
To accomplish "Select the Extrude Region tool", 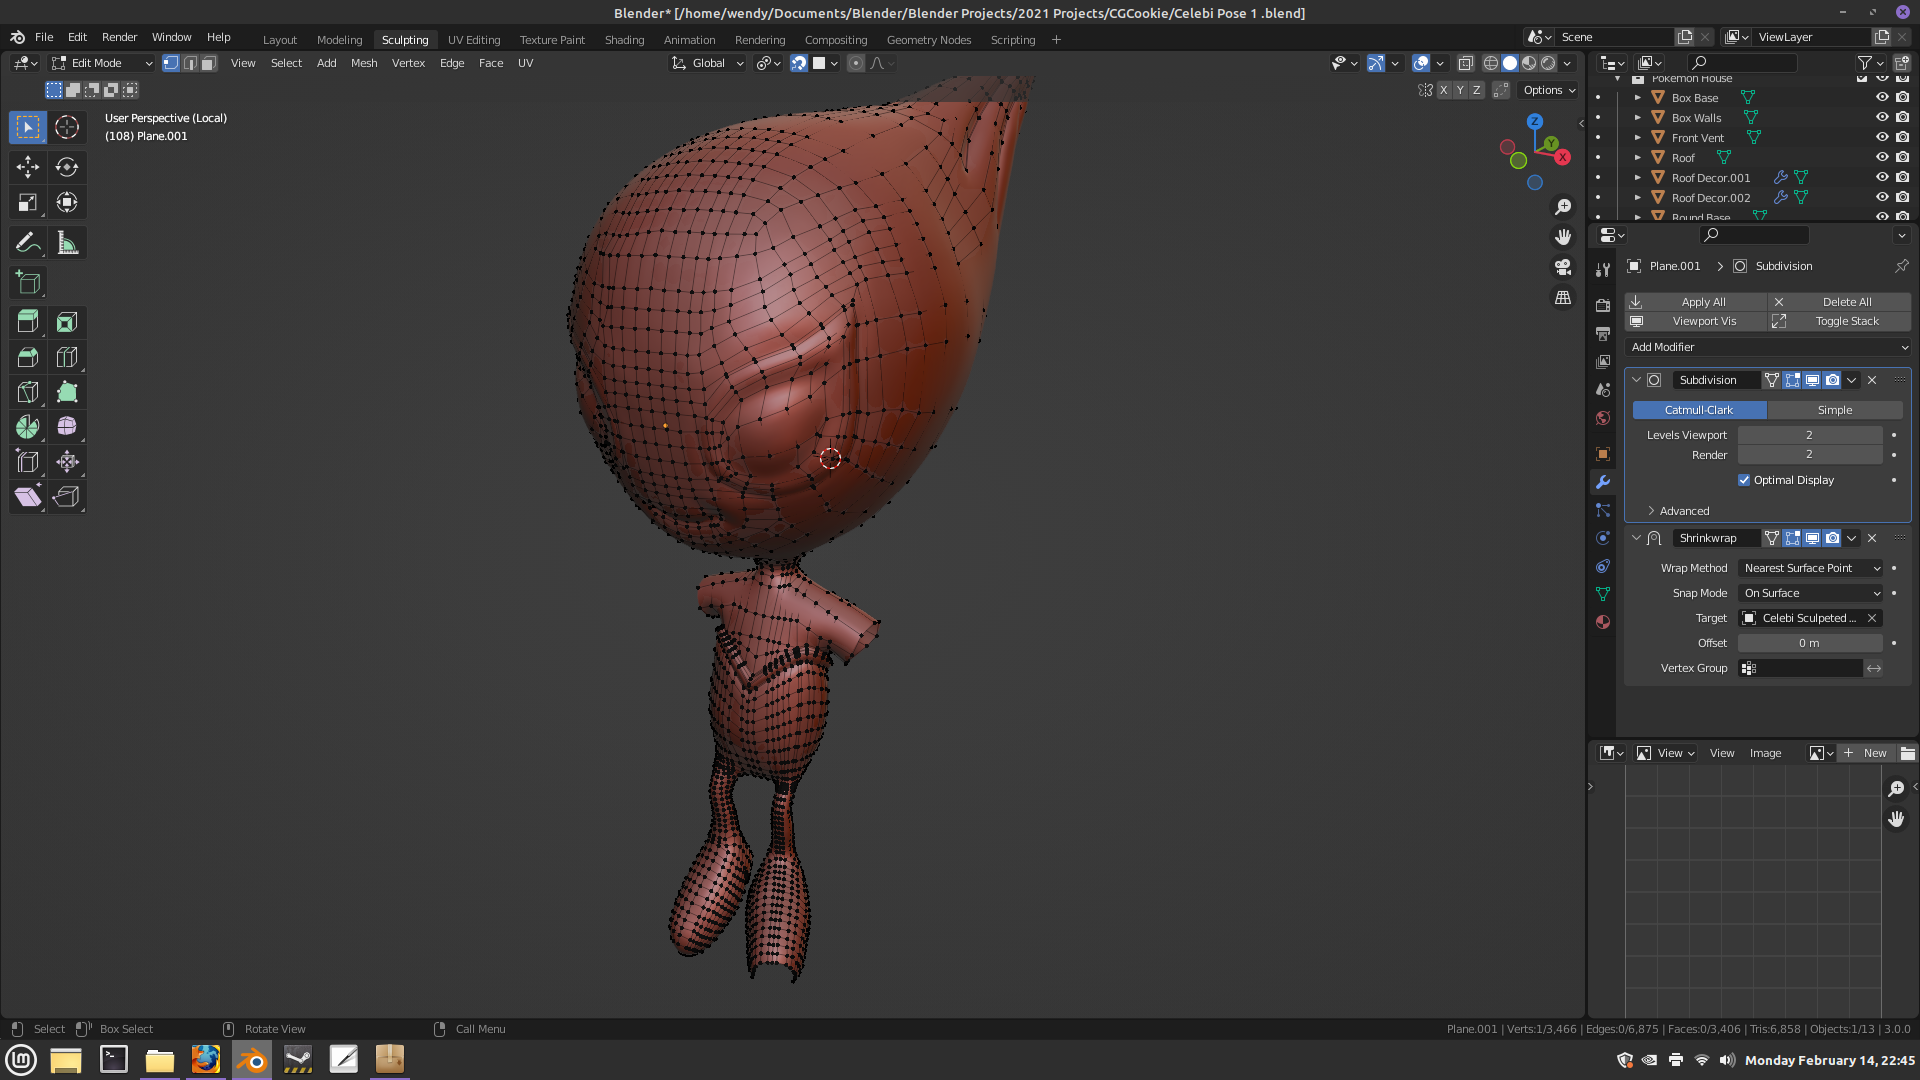I will click(x=27, y=322).
